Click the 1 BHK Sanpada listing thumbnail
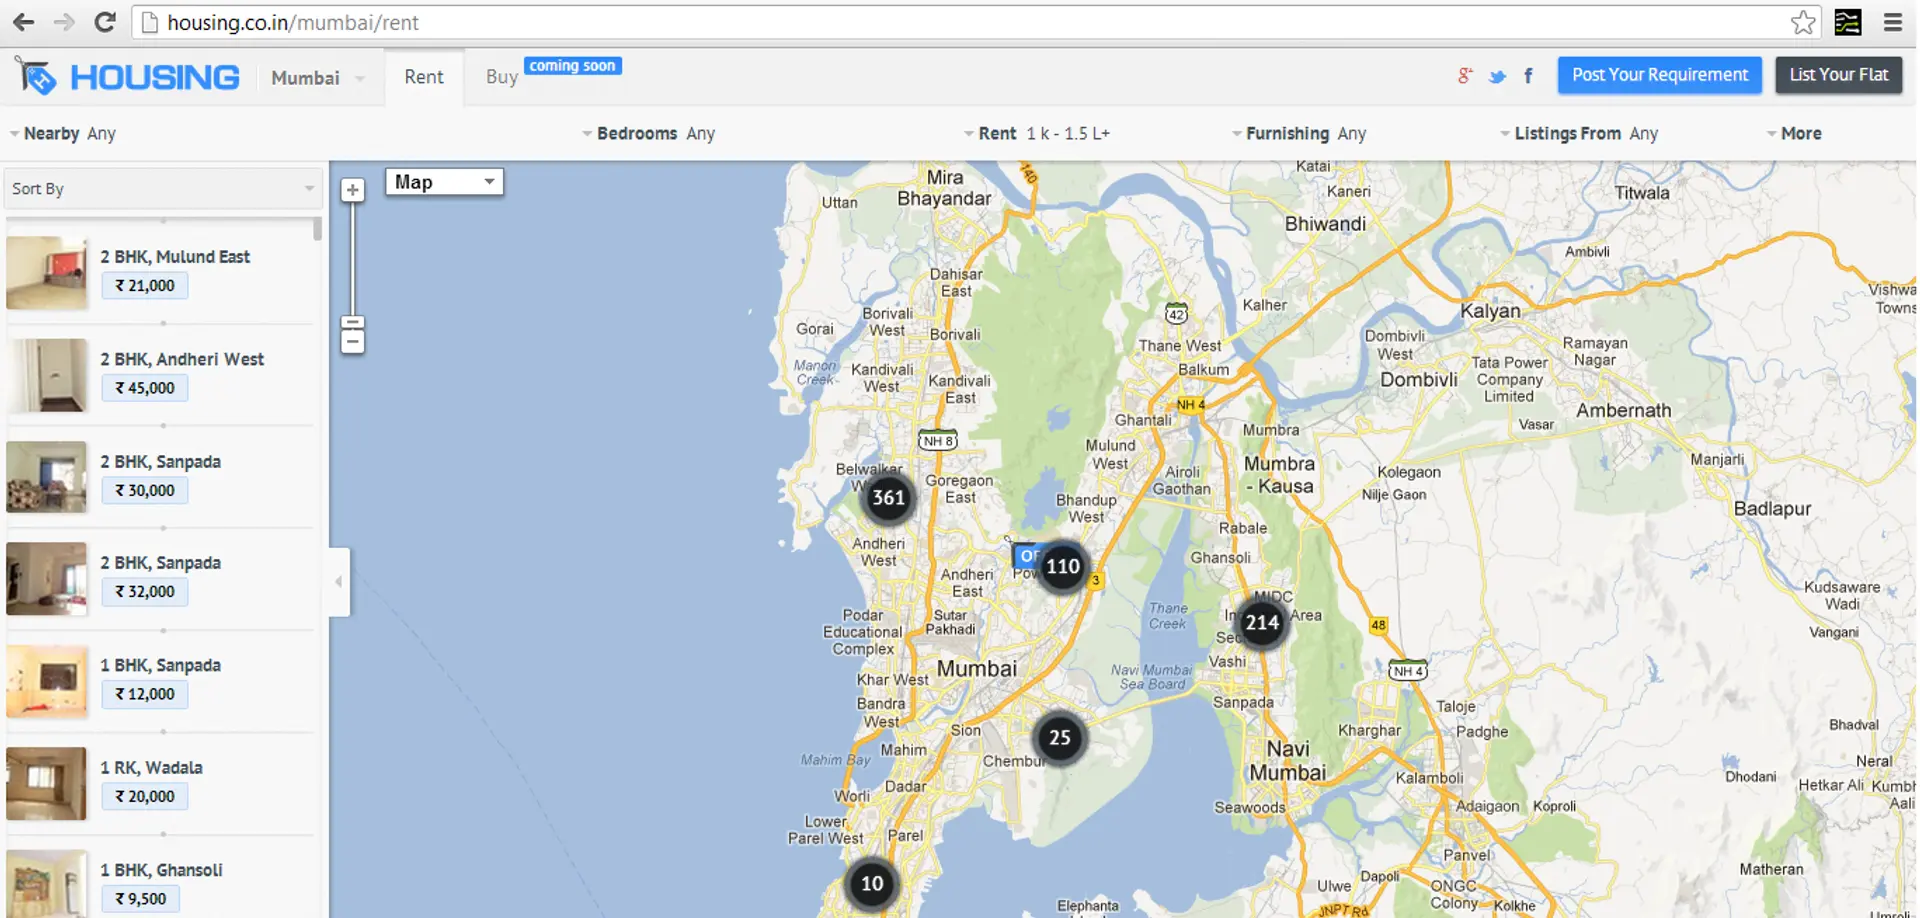The height and width of the screenshot is (918, 1920). (x=47, y=681)
